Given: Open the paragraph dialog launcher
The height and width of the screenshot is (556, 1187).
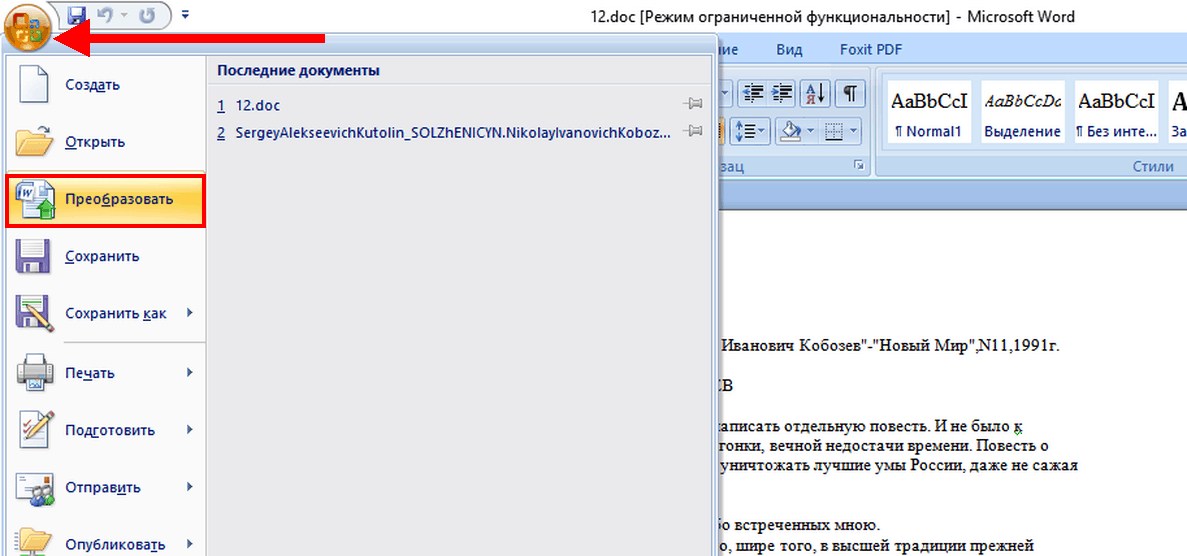Looking at the screenshot, I should click(859, 166).
